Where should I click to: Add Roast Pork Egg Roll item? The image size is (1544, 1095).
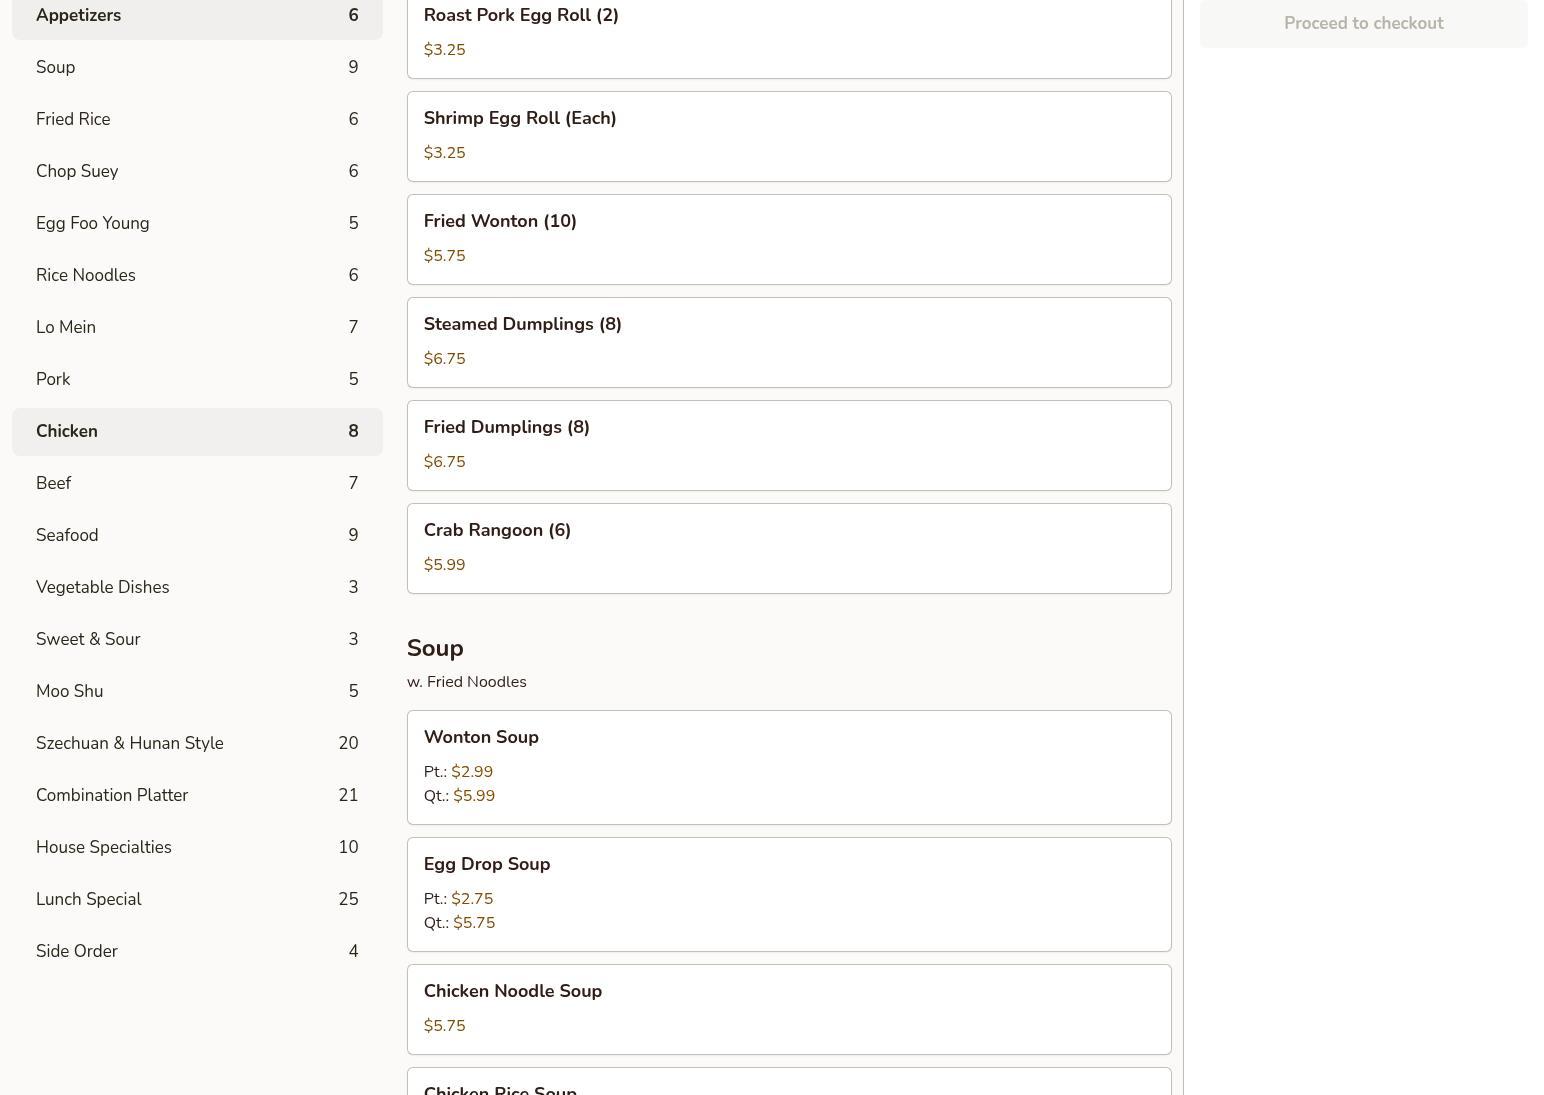788,33
